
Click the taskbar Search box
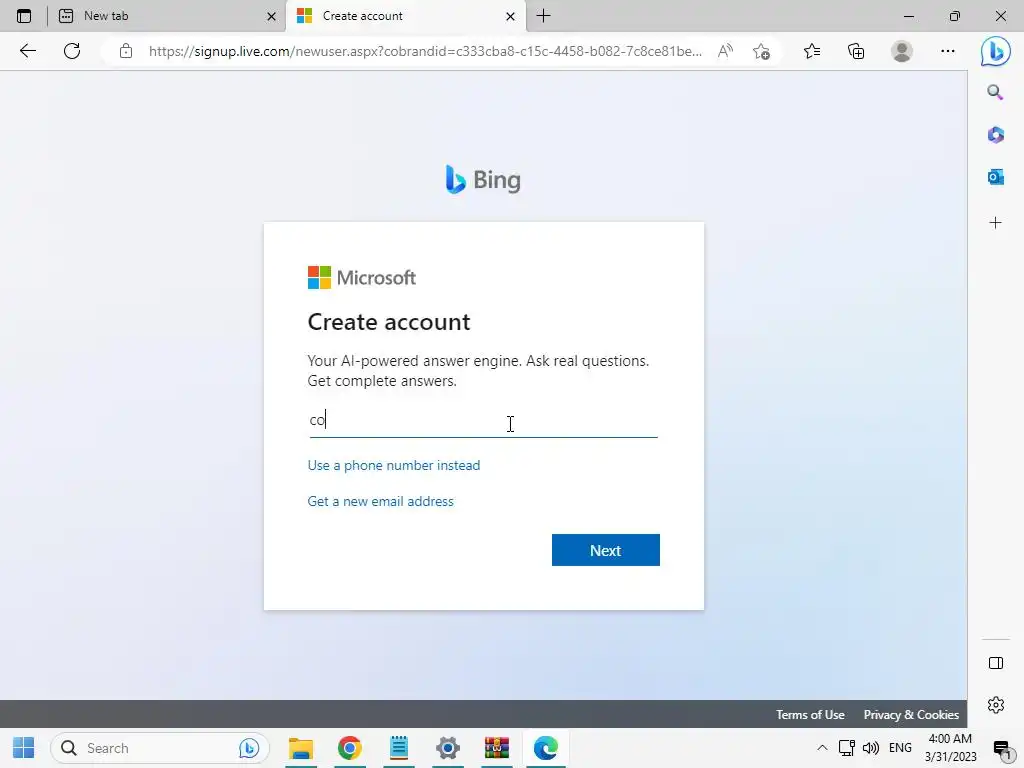(159, 748)
